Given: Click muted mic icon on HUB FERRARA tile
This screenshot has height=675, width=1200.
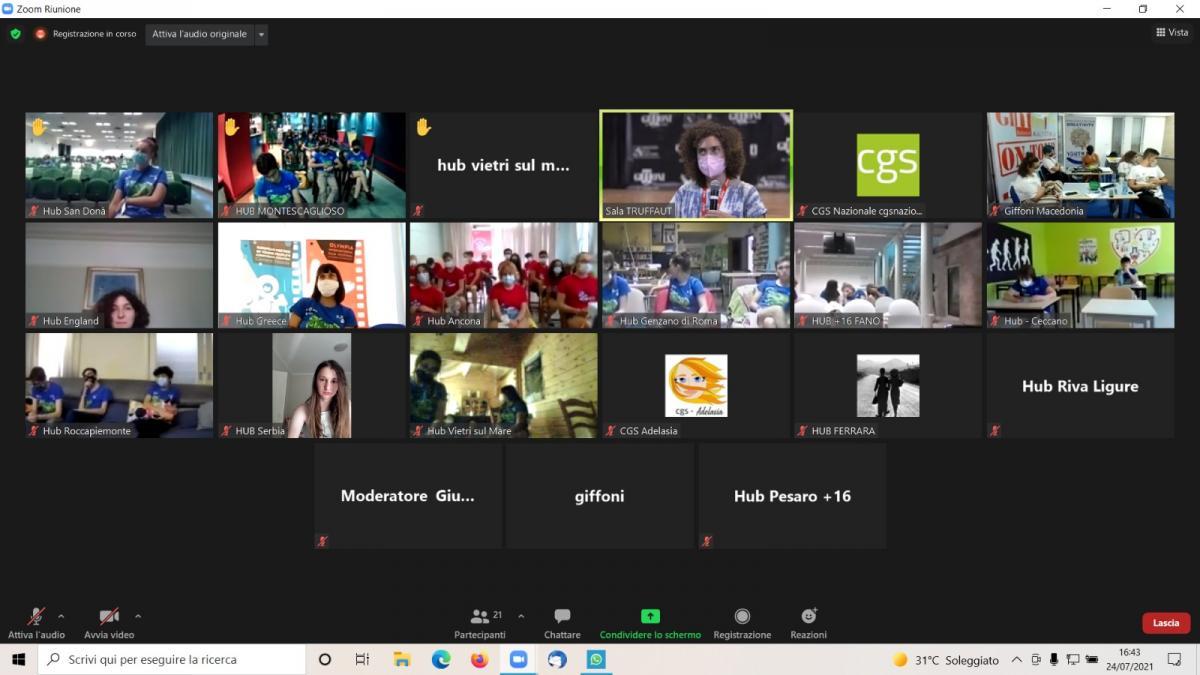Looking at the screenshot, I should coord(802,431).
